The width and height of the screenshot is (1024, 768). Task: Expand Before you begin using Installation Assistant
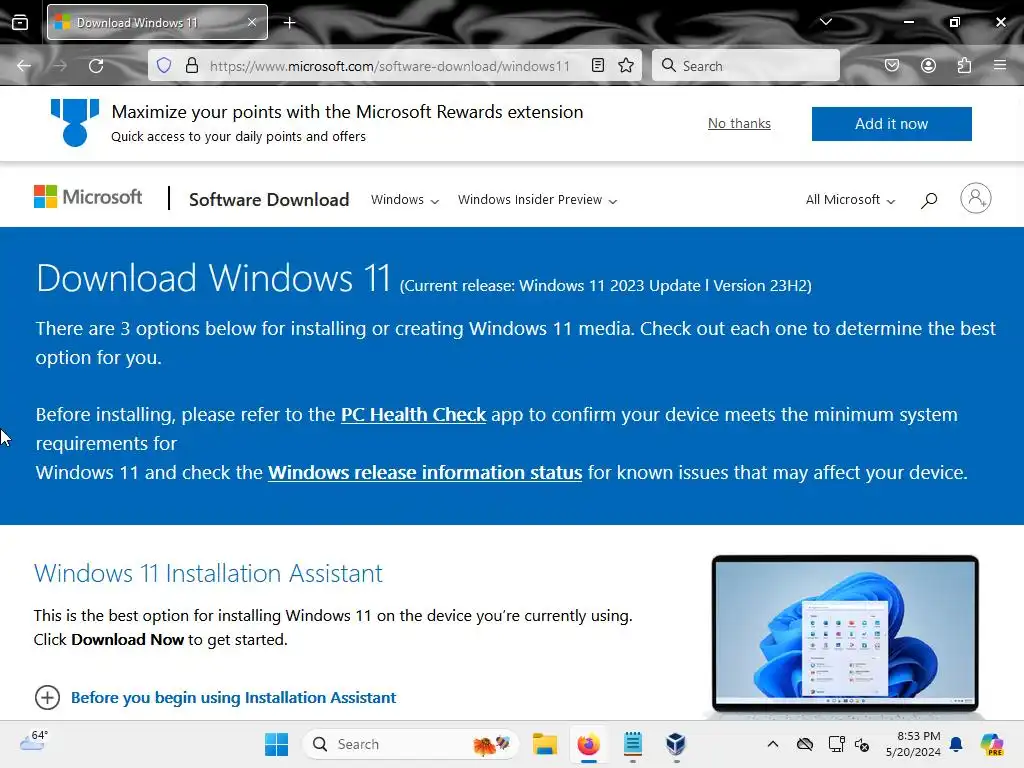pos(216,697)
